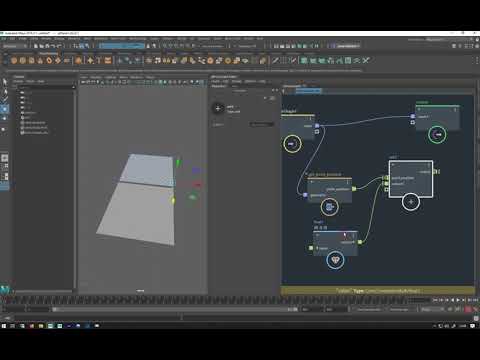The image size is (480, 360).
Task: Click the red X-axis handle of the manipulator
Action: (197, 184)
